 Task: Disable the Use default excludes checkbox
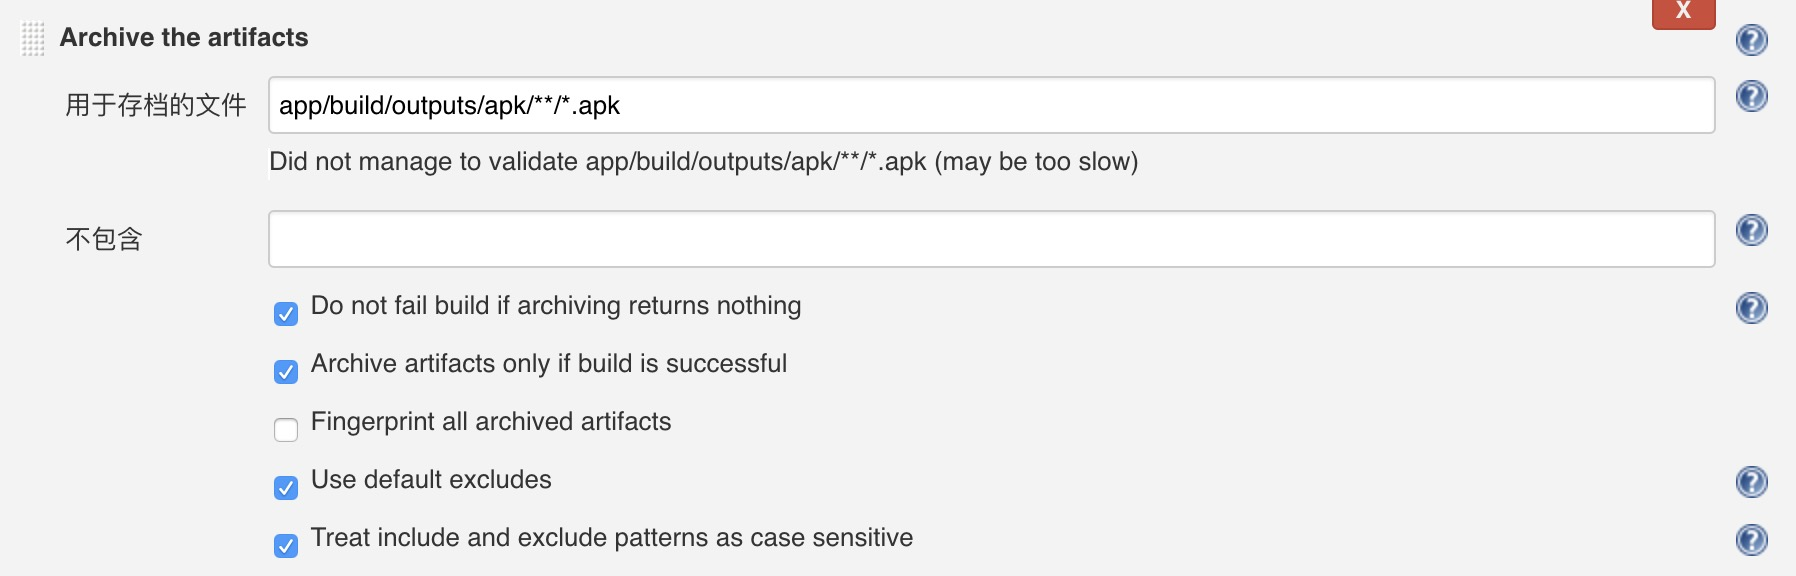[x=286, y=488]
